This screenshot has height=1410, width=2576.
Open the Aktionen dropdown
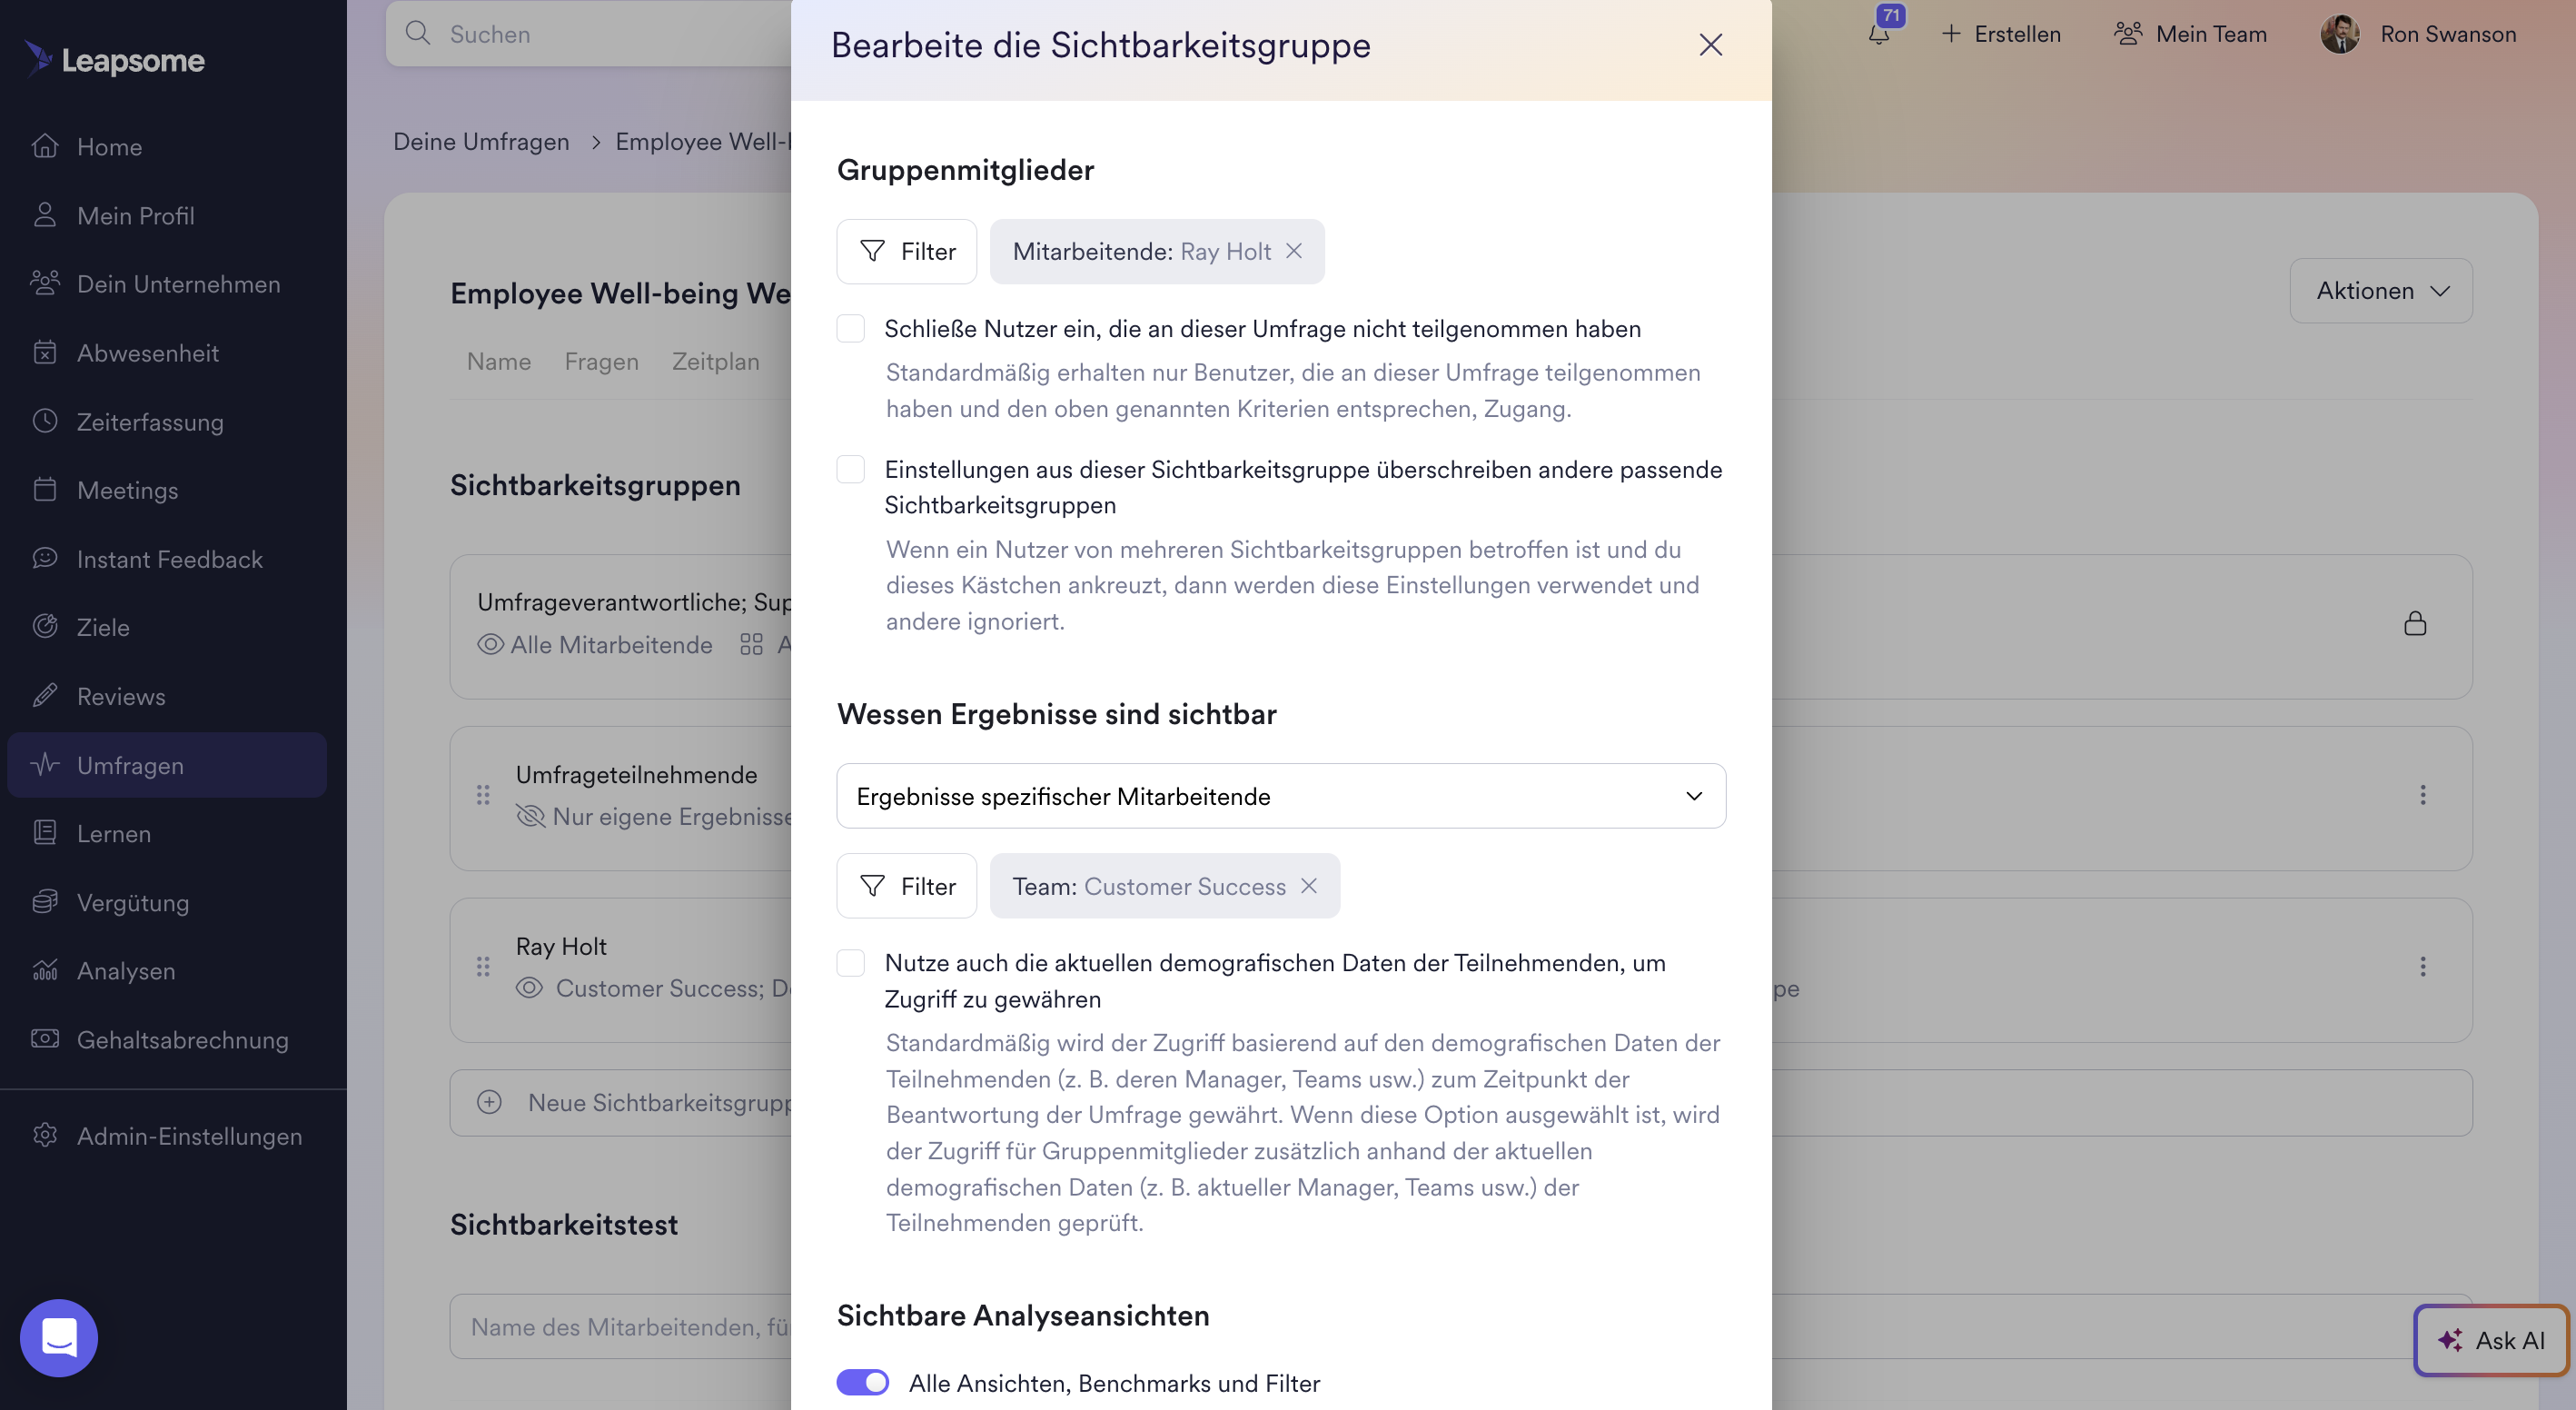click(2381, 291)
